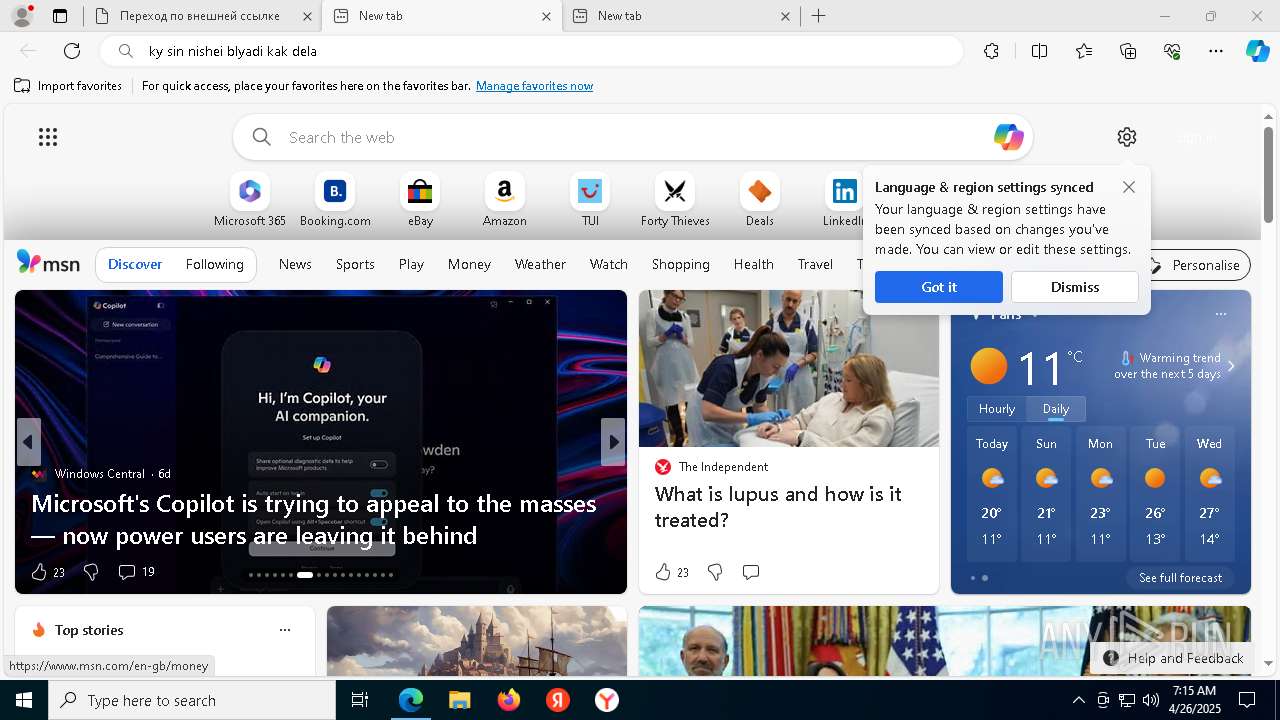Open the Microsoft 365 shortcut
The width and height of the screenshot is (1280, 720).
point(250,201)
